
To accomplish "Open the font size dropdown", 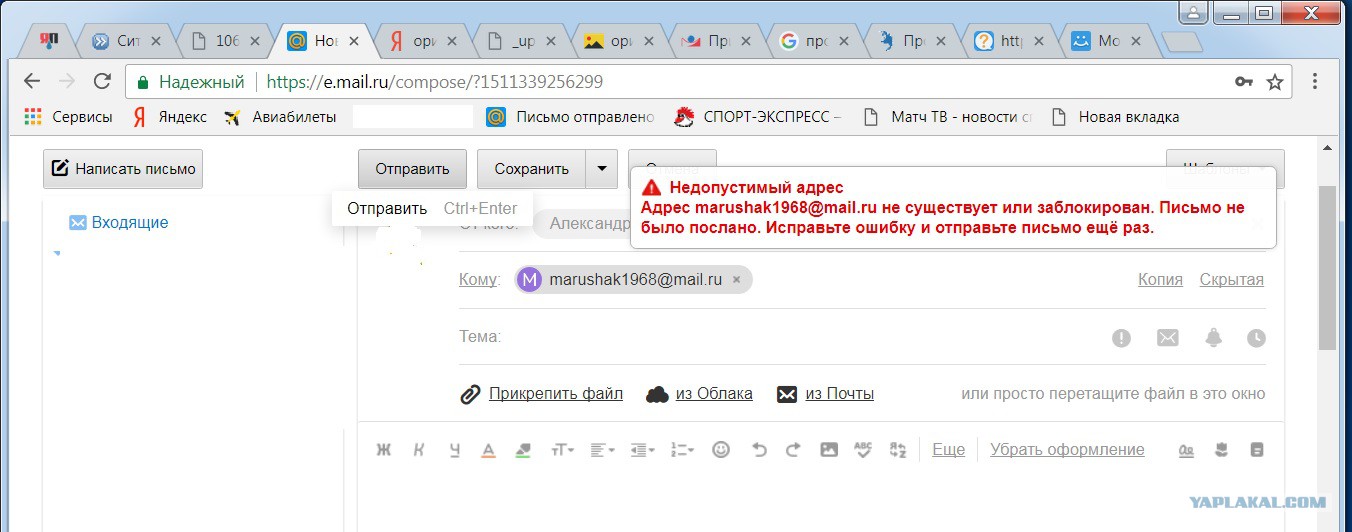I will (562, 450).
